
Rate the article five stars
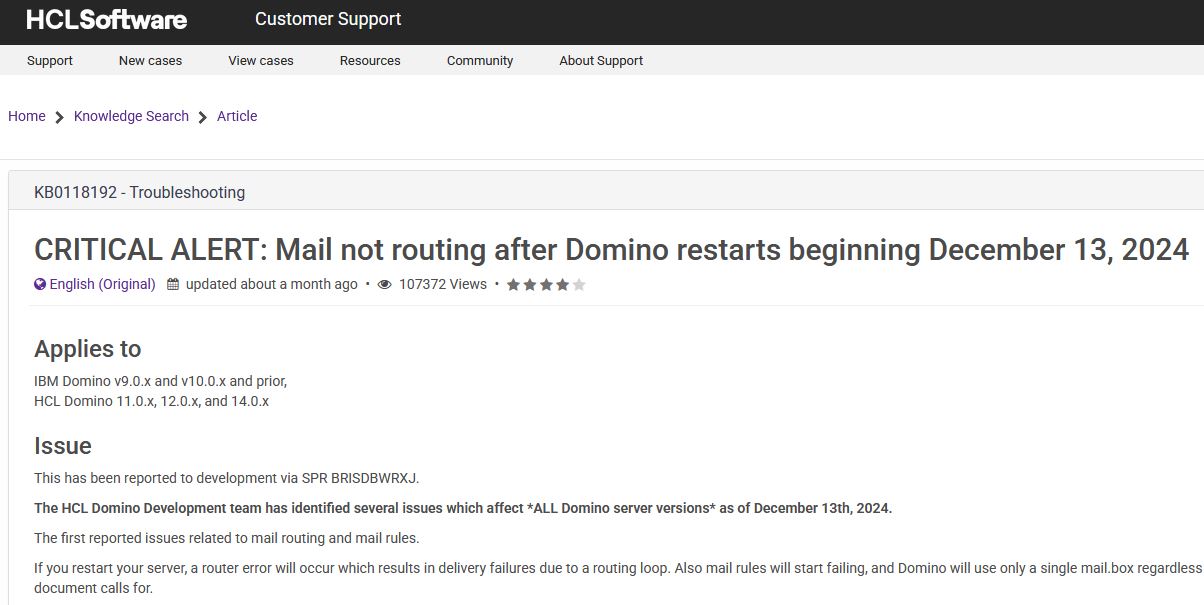coord(579,284)
